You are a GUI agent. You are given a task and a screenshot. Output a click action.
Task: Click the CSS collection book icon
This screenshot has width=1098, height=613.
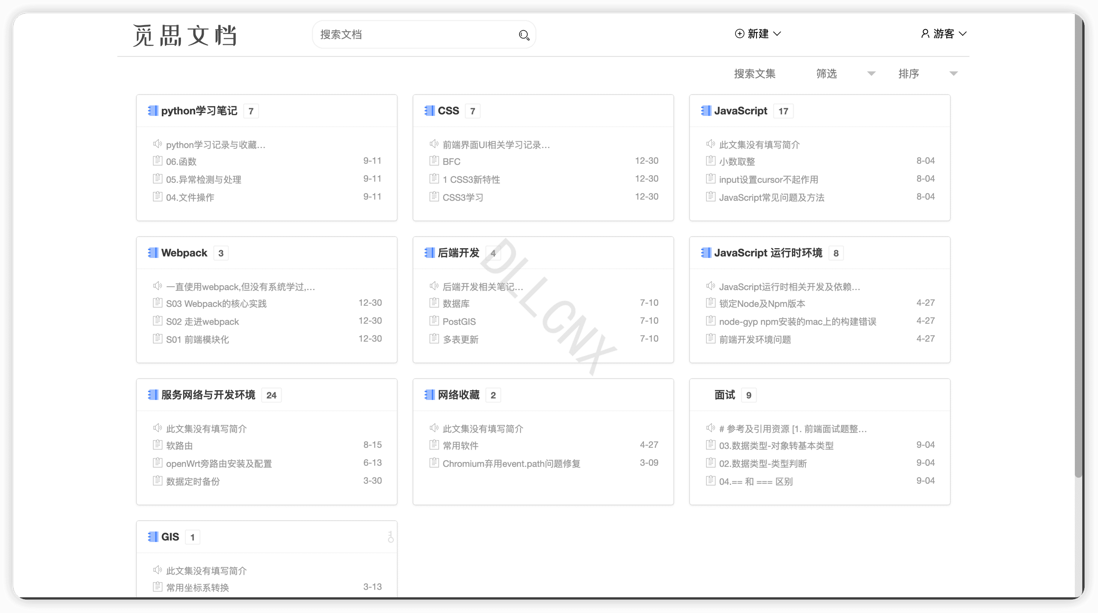429,111
